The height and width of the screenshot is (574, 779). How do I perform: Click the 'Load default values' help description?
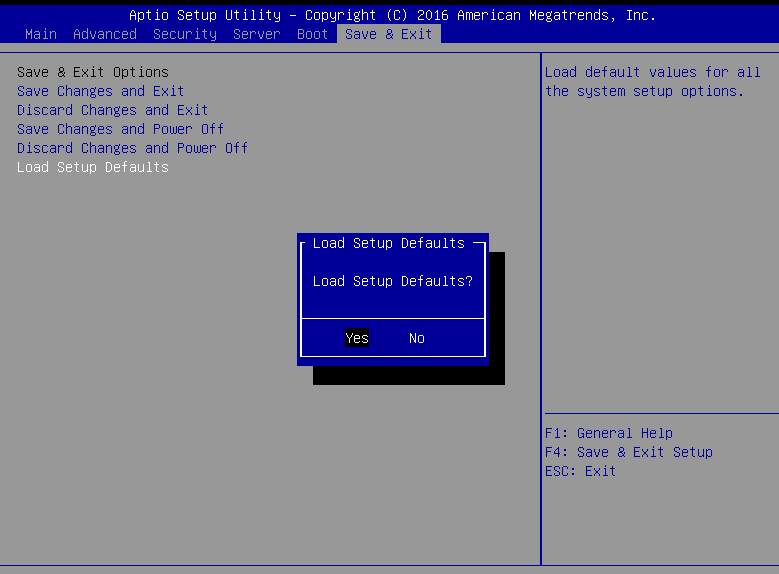[652, 82]
